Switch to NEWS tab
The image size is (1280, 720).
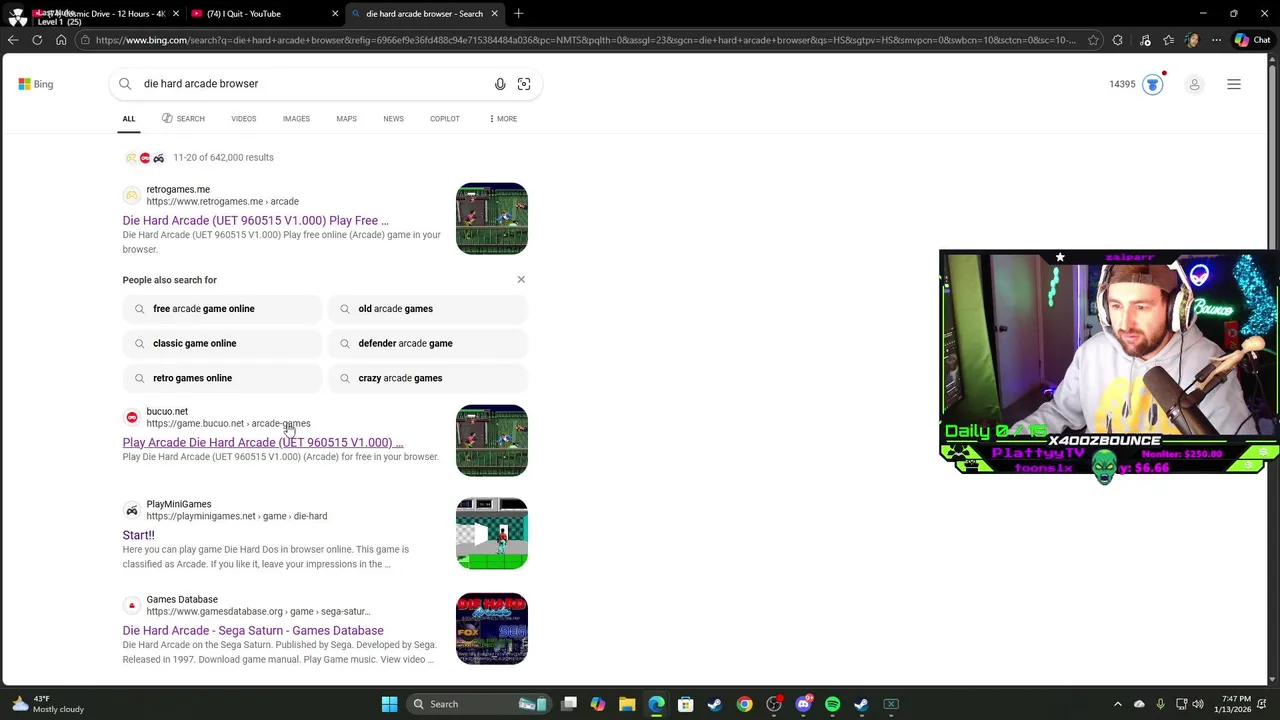(x=393, y=119)
